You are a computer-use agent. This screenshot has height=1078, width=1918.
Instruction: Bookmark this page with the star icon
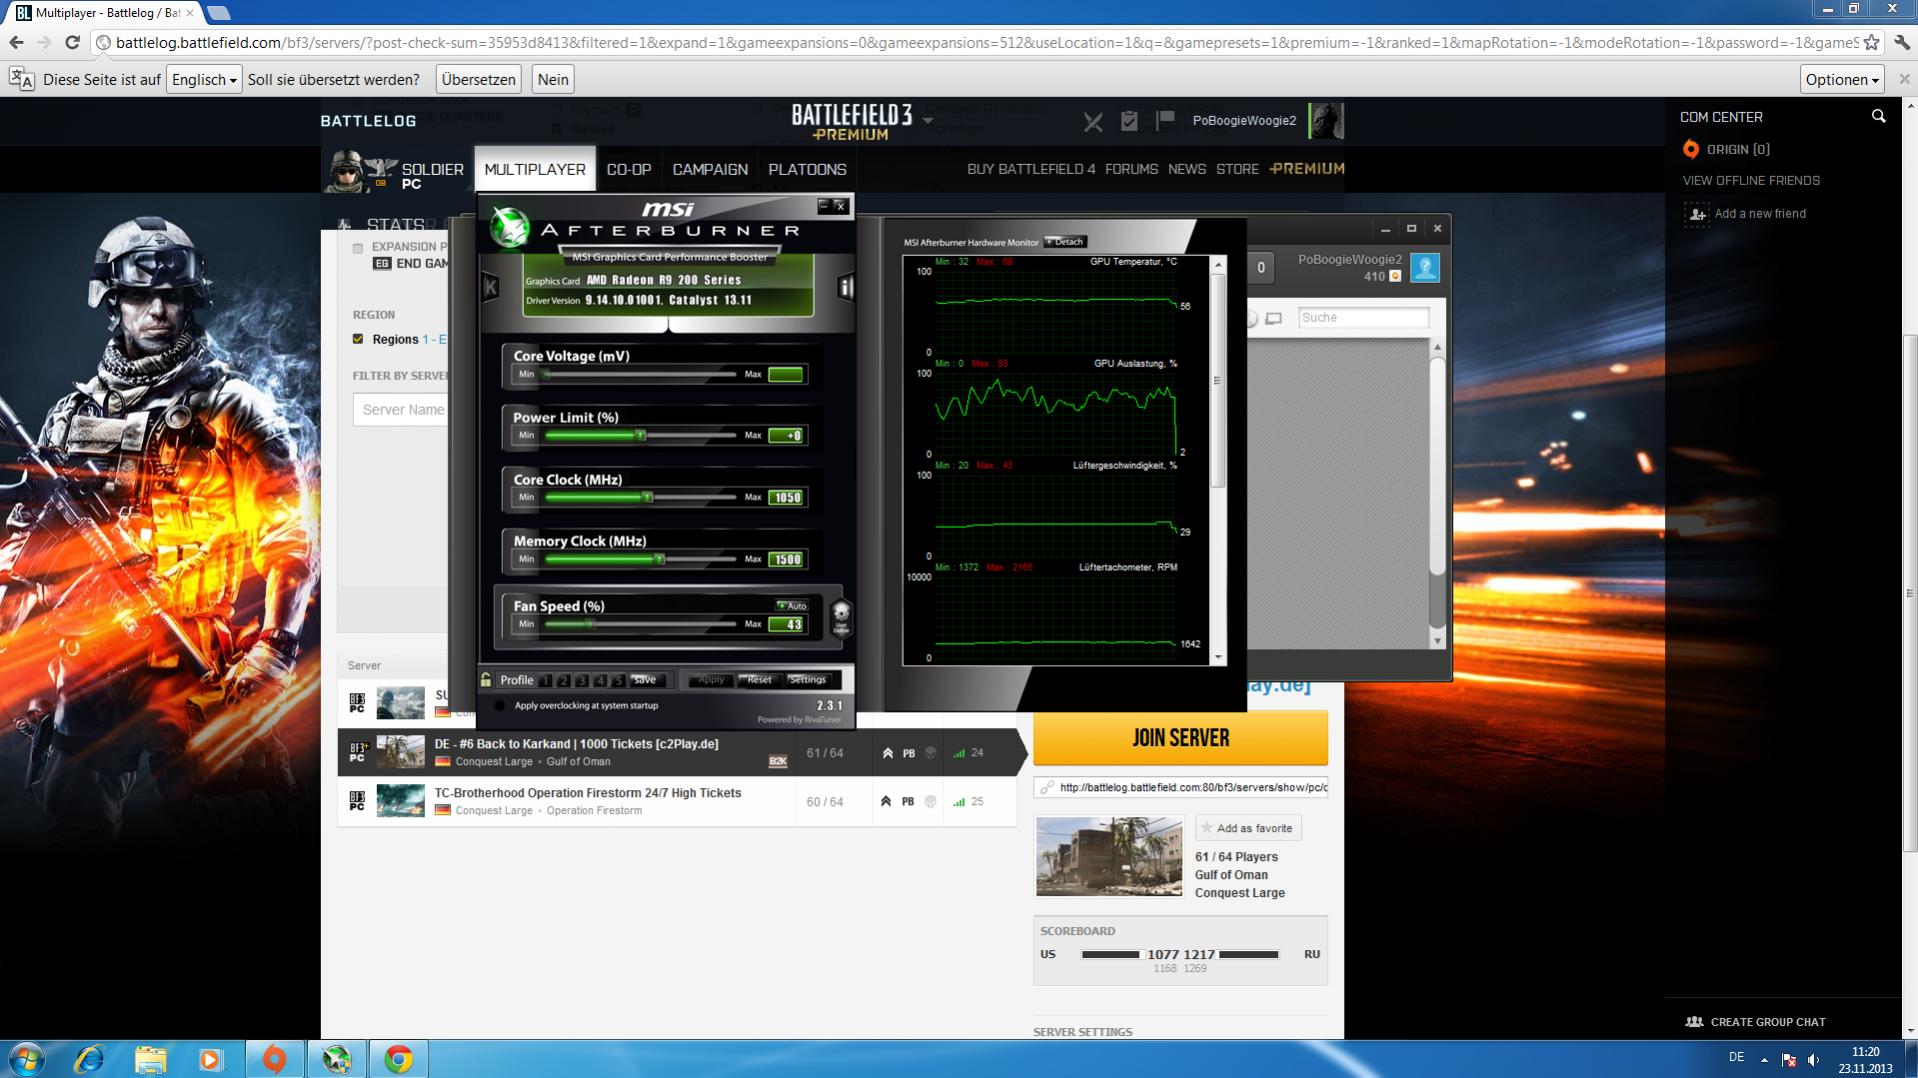(1872, 43)
